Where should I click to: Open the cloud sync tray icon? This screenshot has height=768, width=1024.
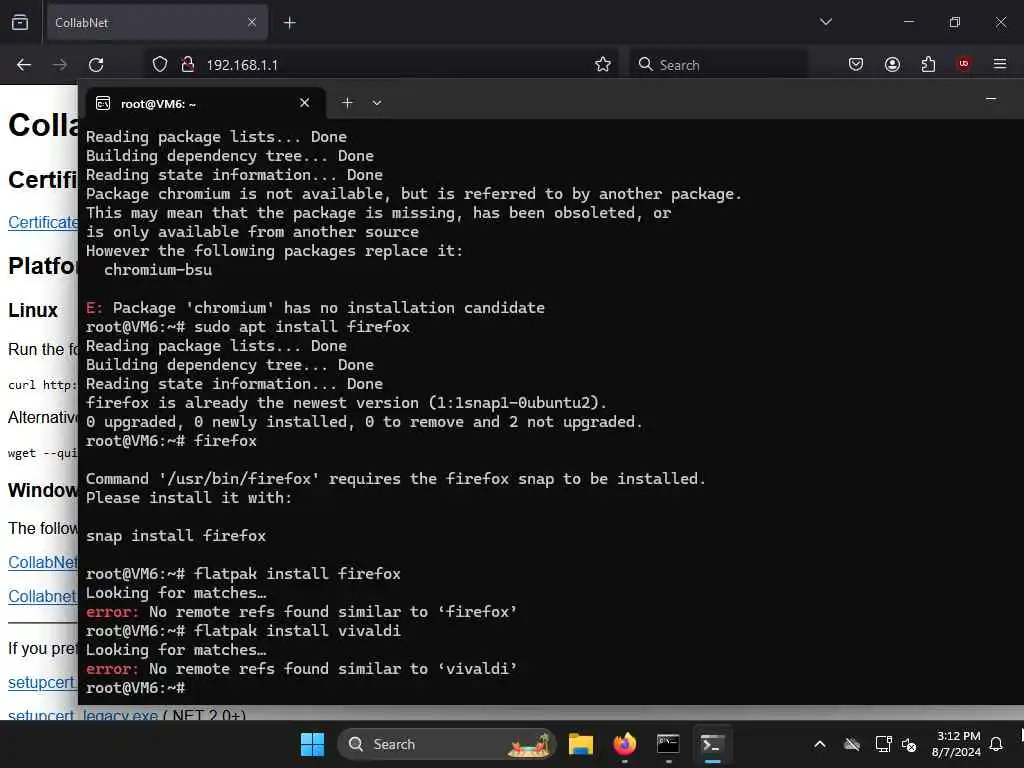852,744
